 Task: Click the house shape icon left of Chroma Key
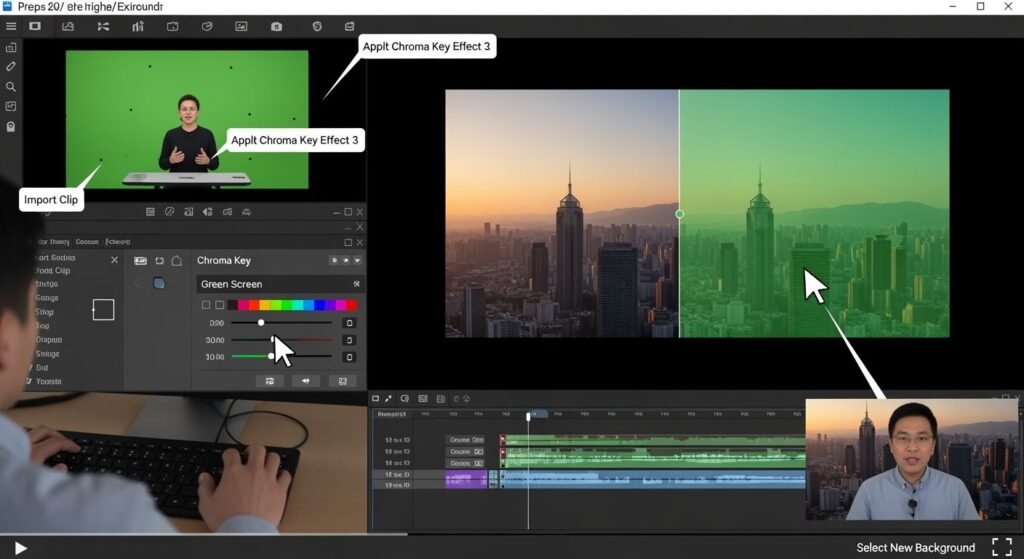coord(176,261)
